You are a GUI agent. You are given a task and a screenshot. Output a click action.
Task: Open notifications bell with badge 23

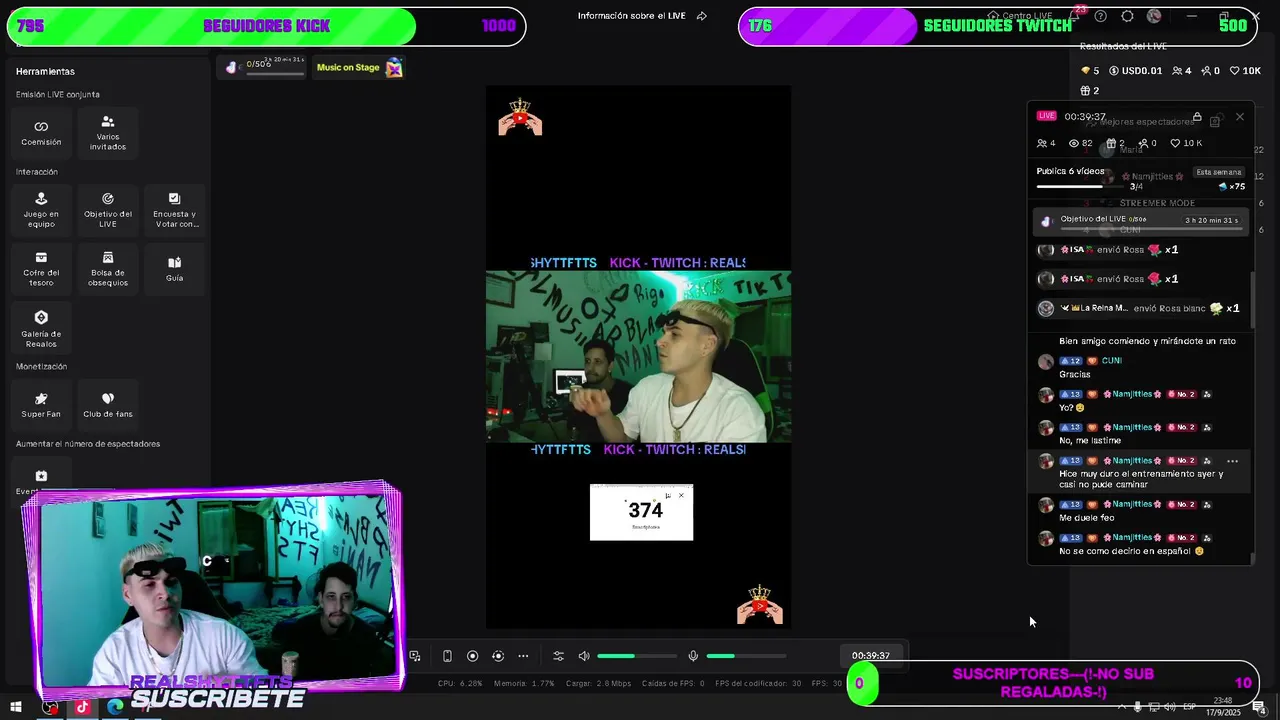(x=1076, y=16)
